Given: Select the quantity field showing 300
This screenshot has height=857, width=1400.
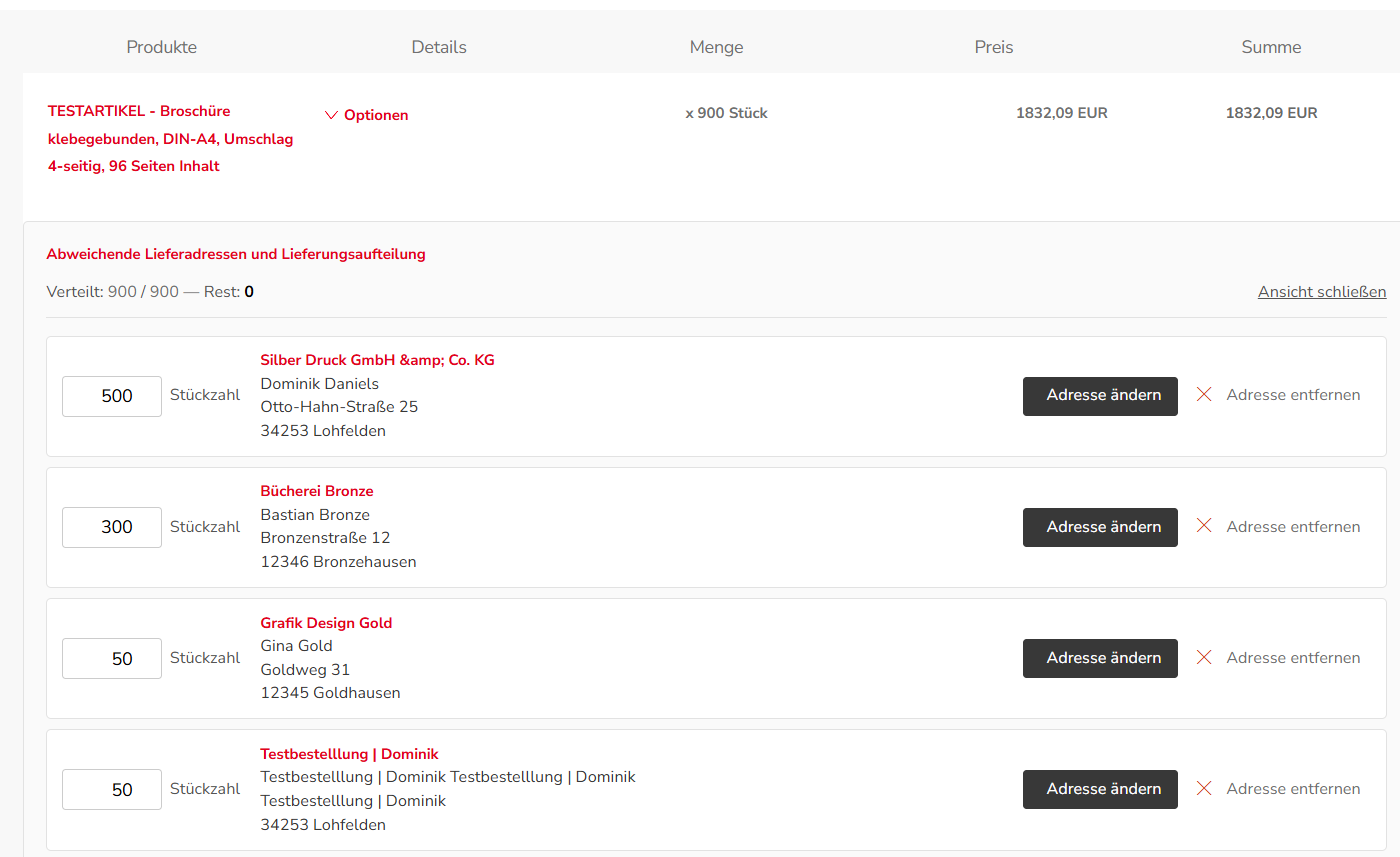Looking at the screenshot, I should point(112,527).
